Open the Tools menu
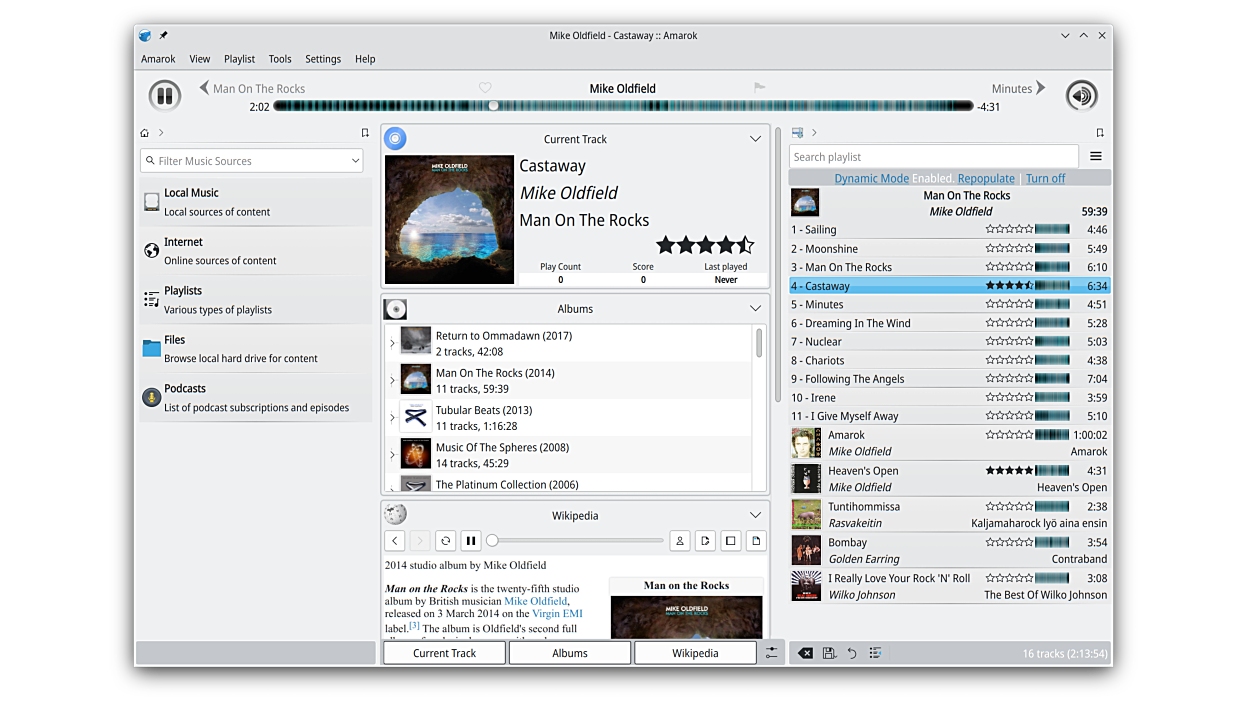 [280, 59]
